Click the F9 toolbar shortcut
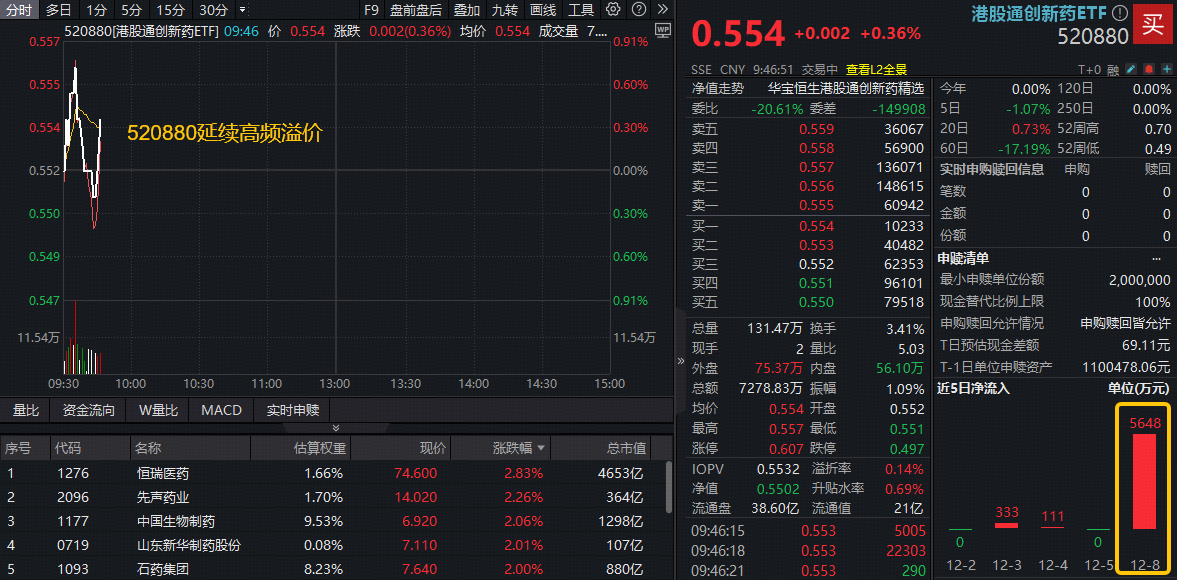 (373, 10)
